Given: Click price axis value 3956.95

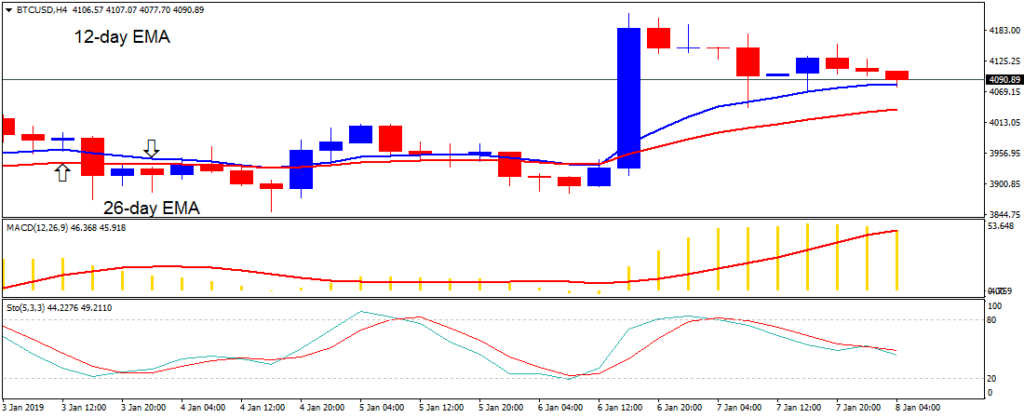Looking at the screenshot, I should [1006, 154].
